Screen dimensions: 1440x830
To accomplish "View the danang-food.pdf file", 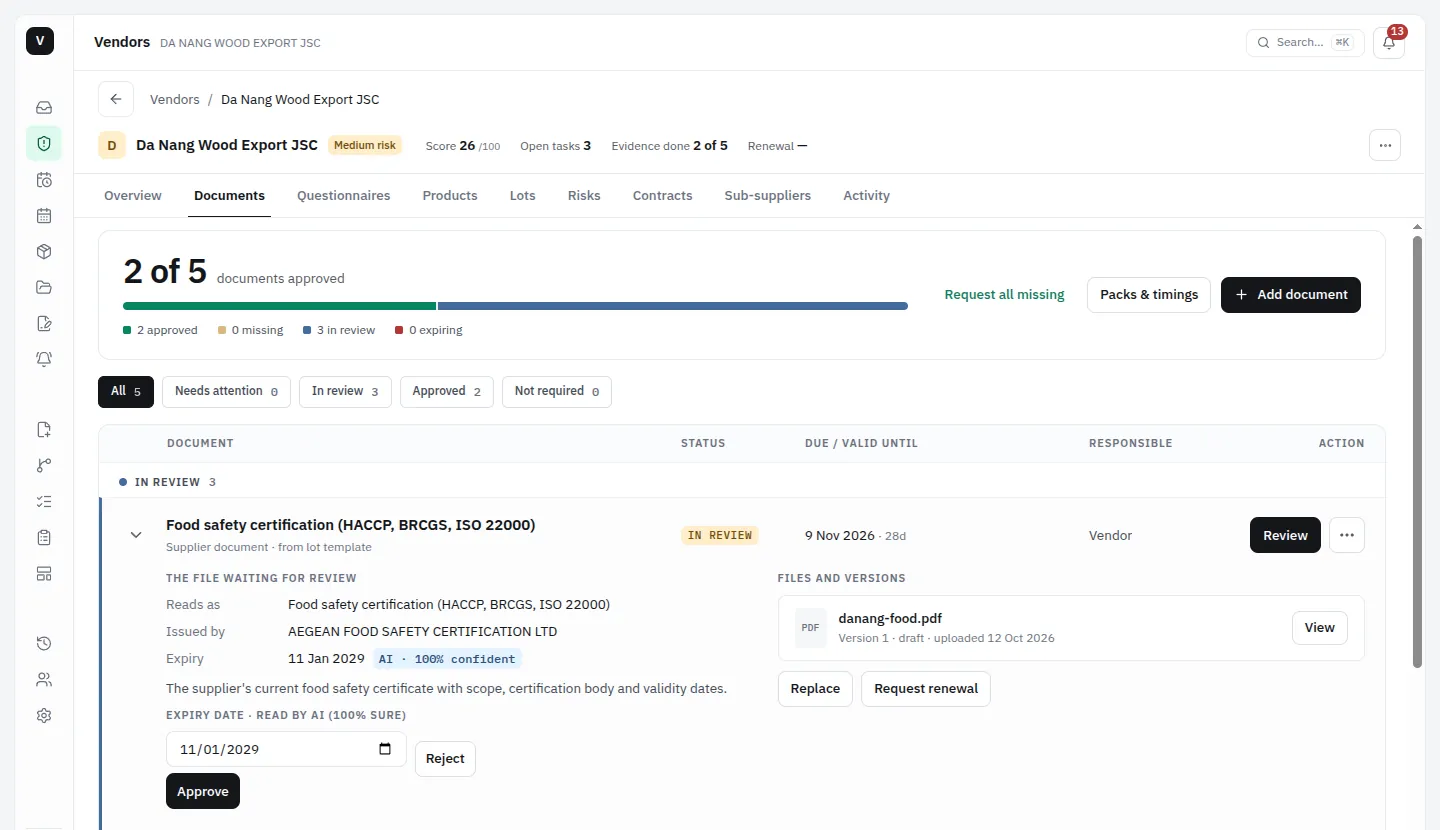I will pos(1319,628).
